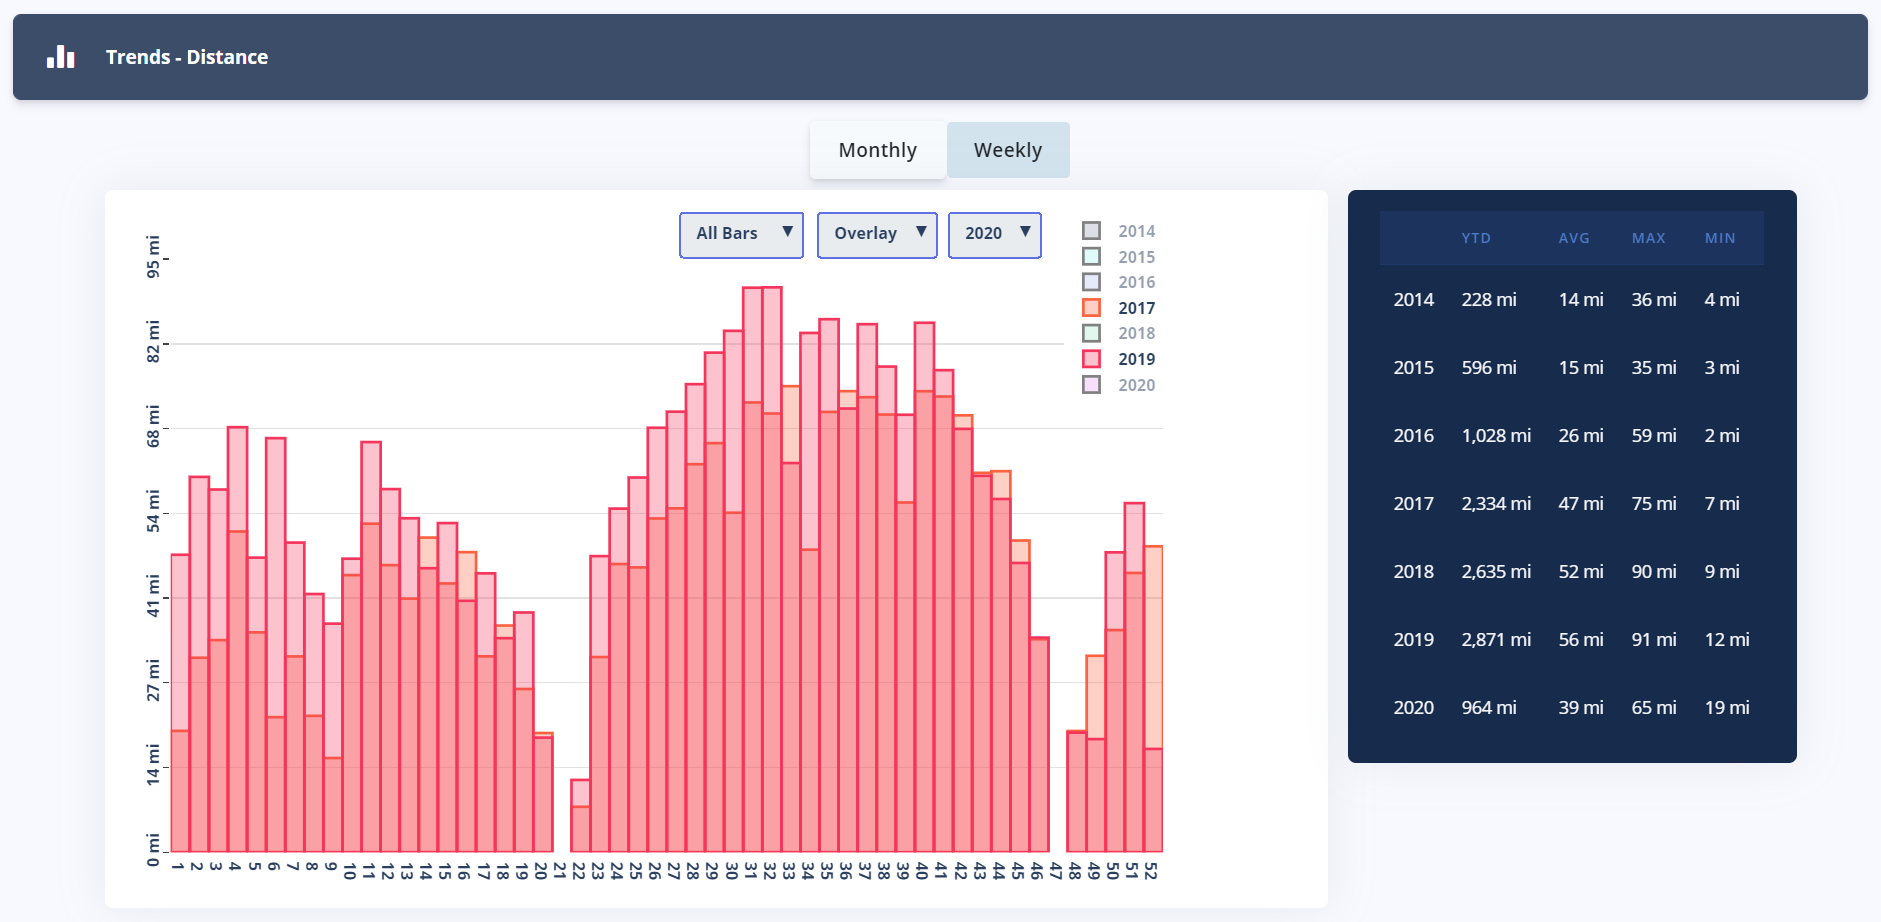Image resolution: width=1881 pixels, height=922 pixels.
Task: Hide the 2017 series legend box
Action: 1091,308
